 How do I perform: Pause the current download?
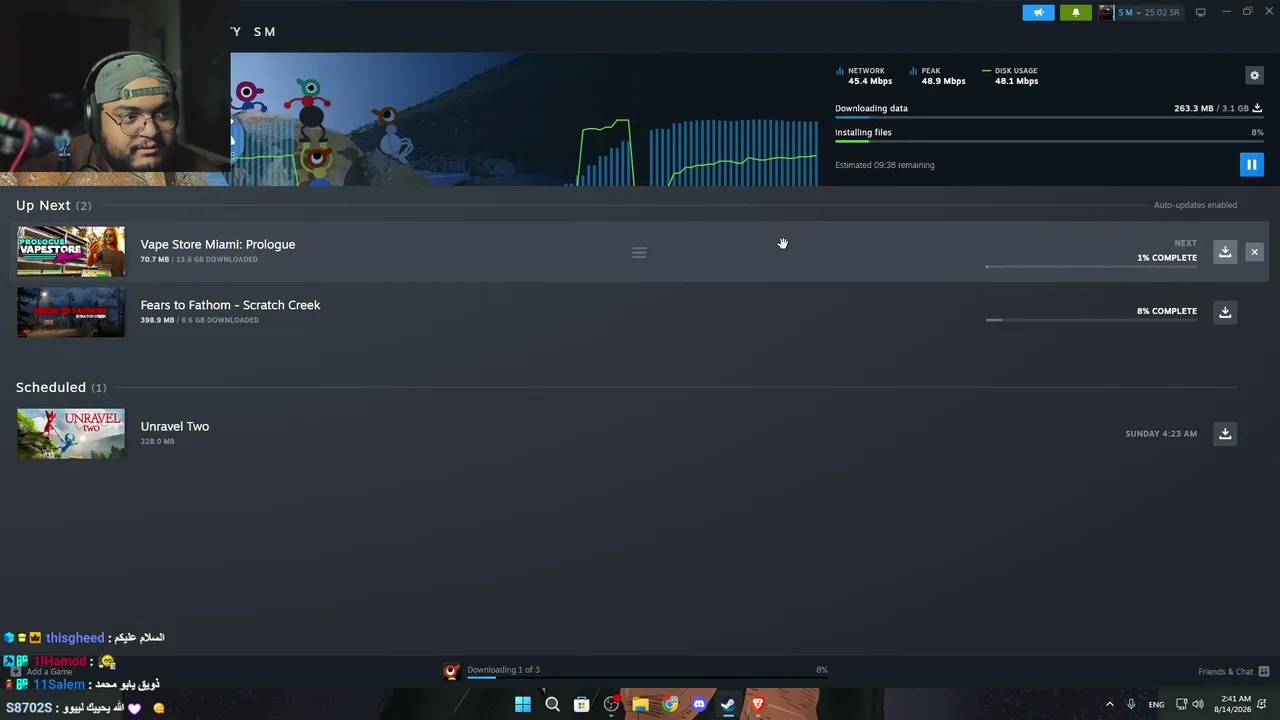pos(1251,165)
